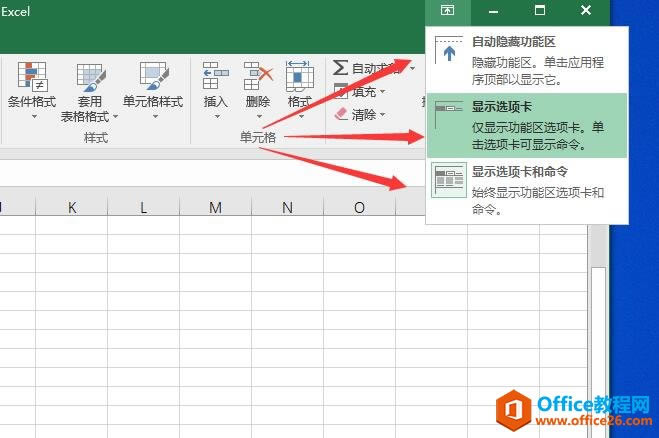Open 套用表格格式 table format gallery
The height and width of the screenshot is (438, 659).
pyautogui.click(x=89, y=93)
